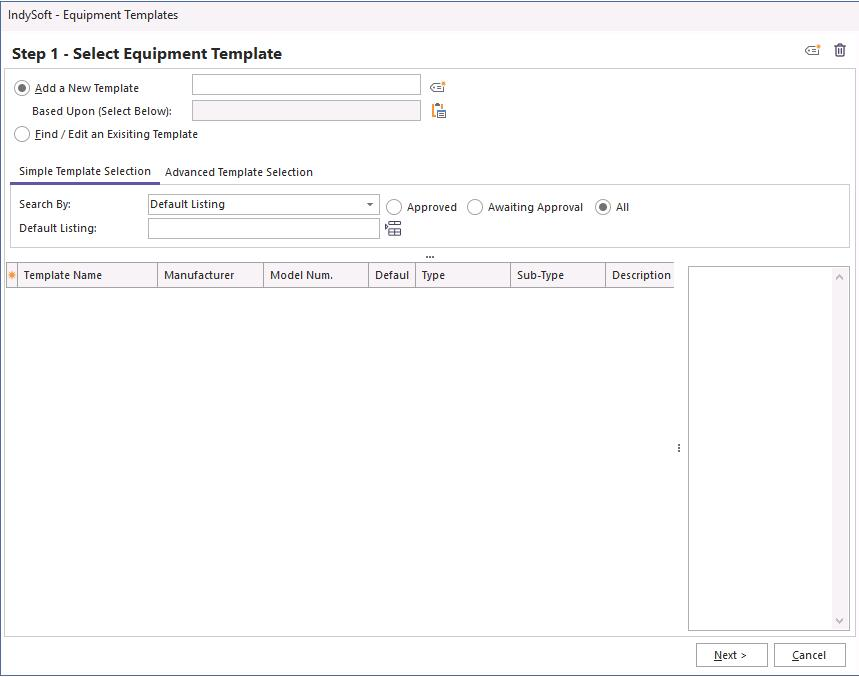Expand the Search By dropdown

370,204
